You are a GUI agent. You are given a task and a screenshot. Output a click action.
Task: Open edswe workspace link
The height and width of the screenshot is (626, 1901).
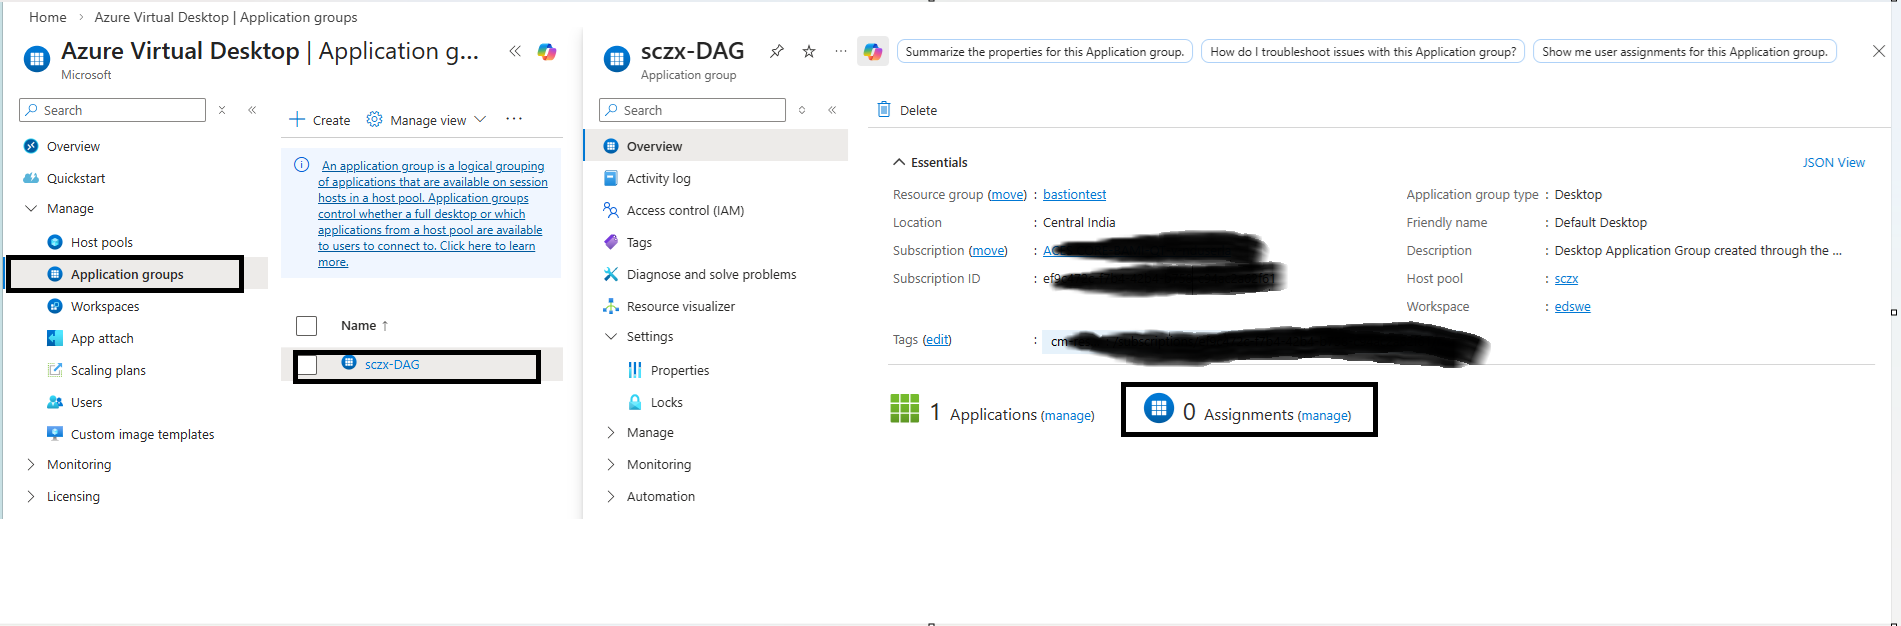1572,306
